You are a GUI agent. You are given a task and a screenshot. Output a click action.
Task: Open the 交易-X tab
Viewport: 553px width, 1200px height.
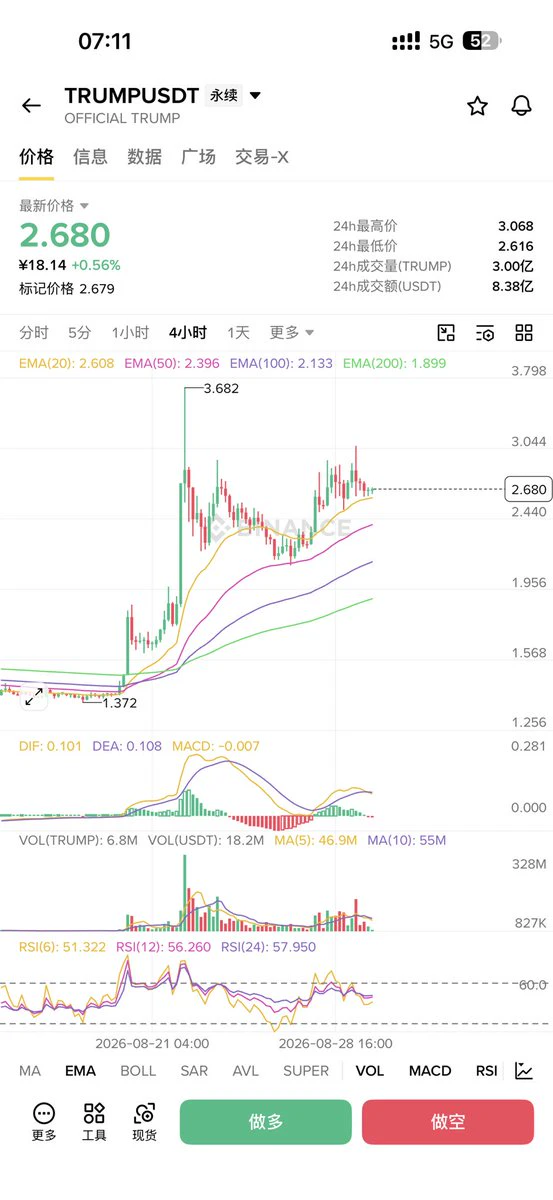click(x=262, y=157)
